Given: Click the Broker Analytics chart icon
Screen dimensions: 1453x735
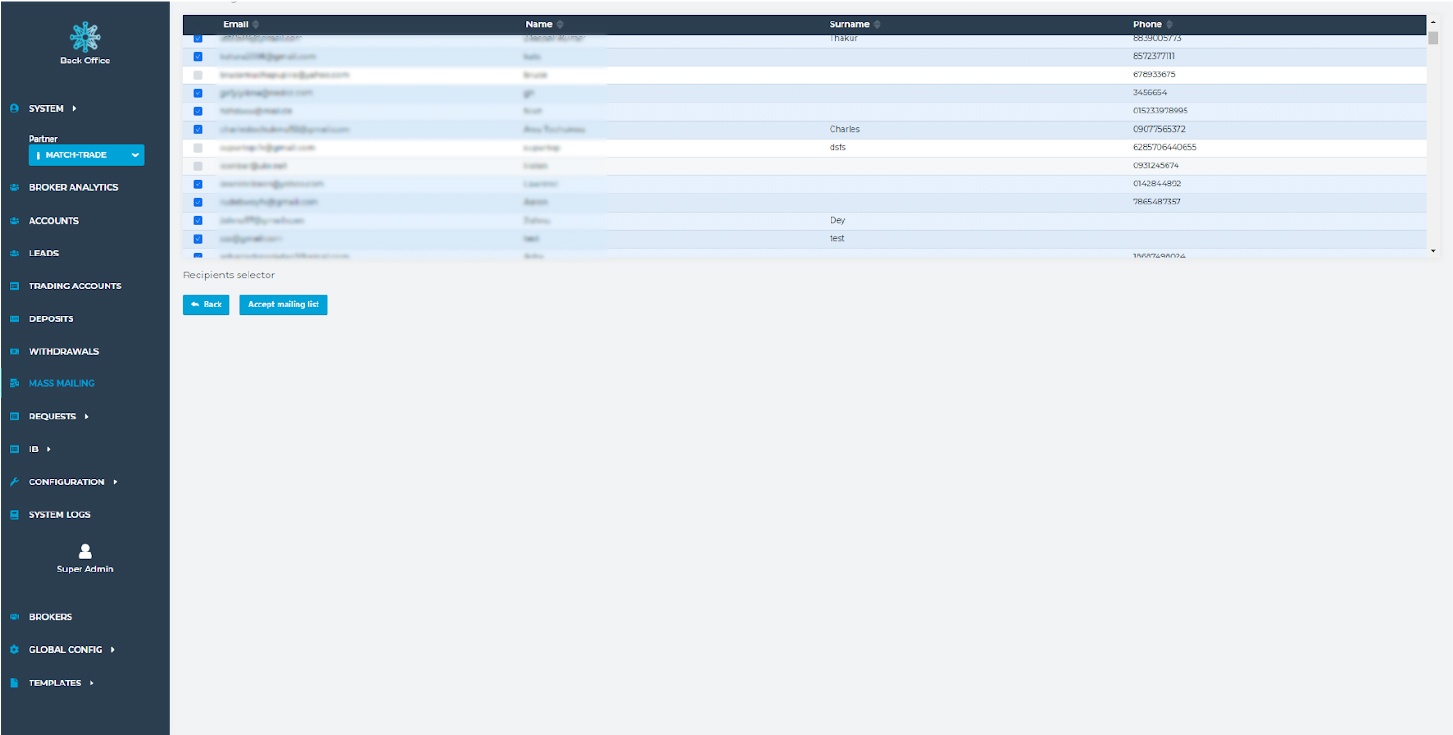Looking at the screenshot, I should 14,187.
